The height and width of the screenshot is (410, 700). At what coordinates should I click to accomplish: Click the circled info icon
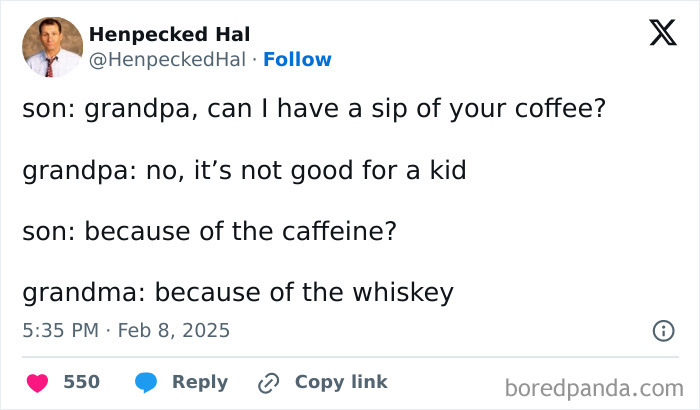(662, 330)
